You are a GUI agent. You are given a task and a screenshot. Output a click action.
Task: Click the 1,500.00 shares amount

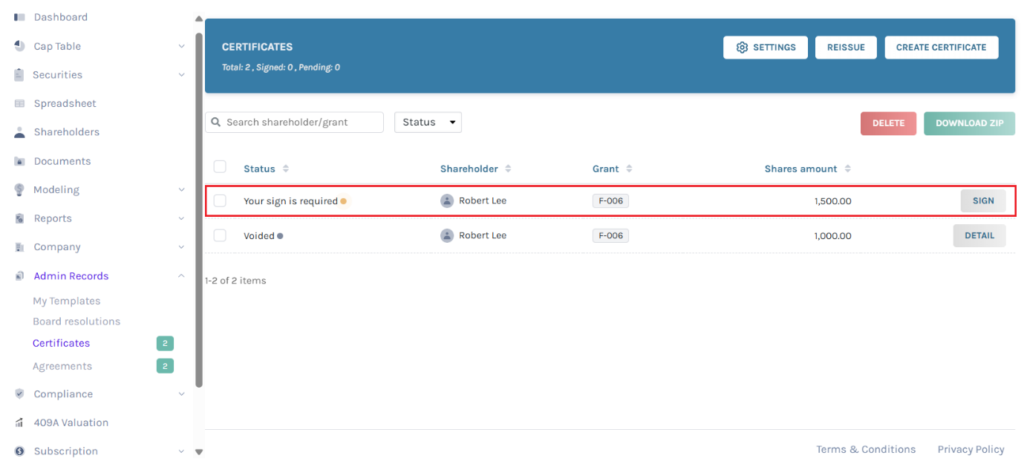(x=833, y=201)
